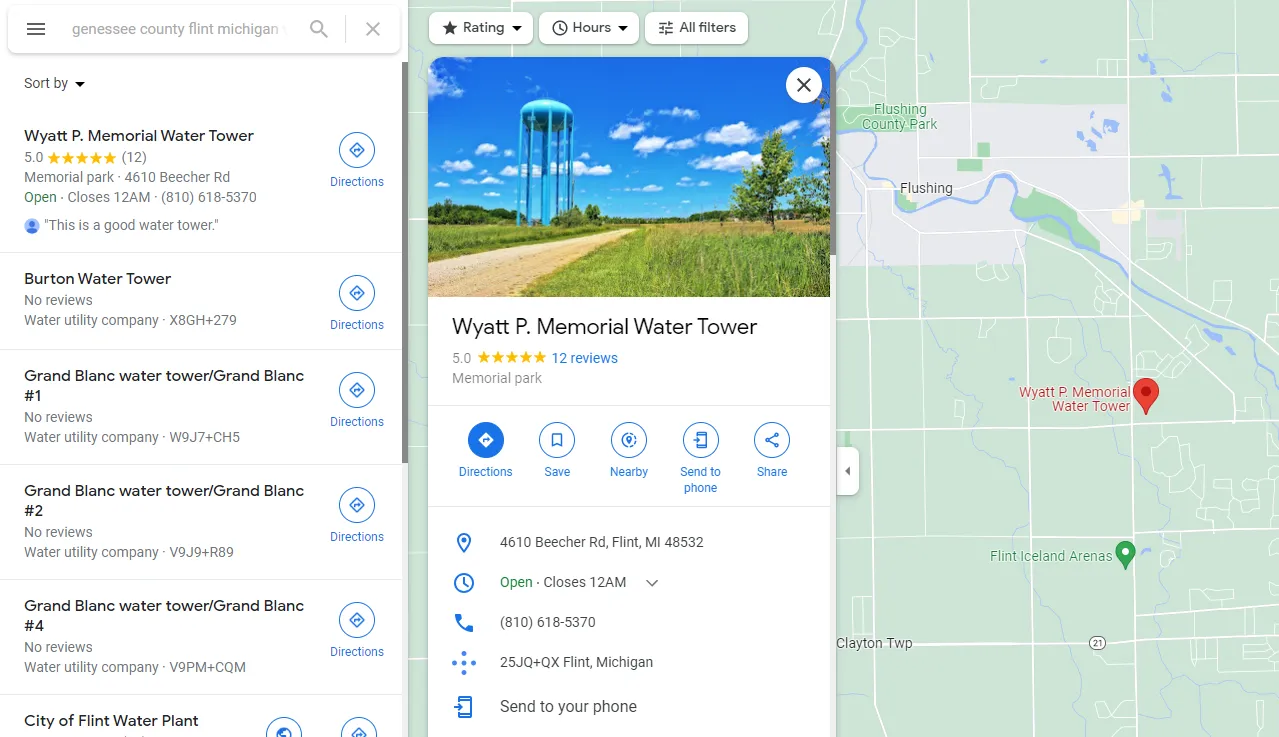Open the main navigation hamburger menu
Viewport: 1279px width, 737px height.
tap(35, 29)
